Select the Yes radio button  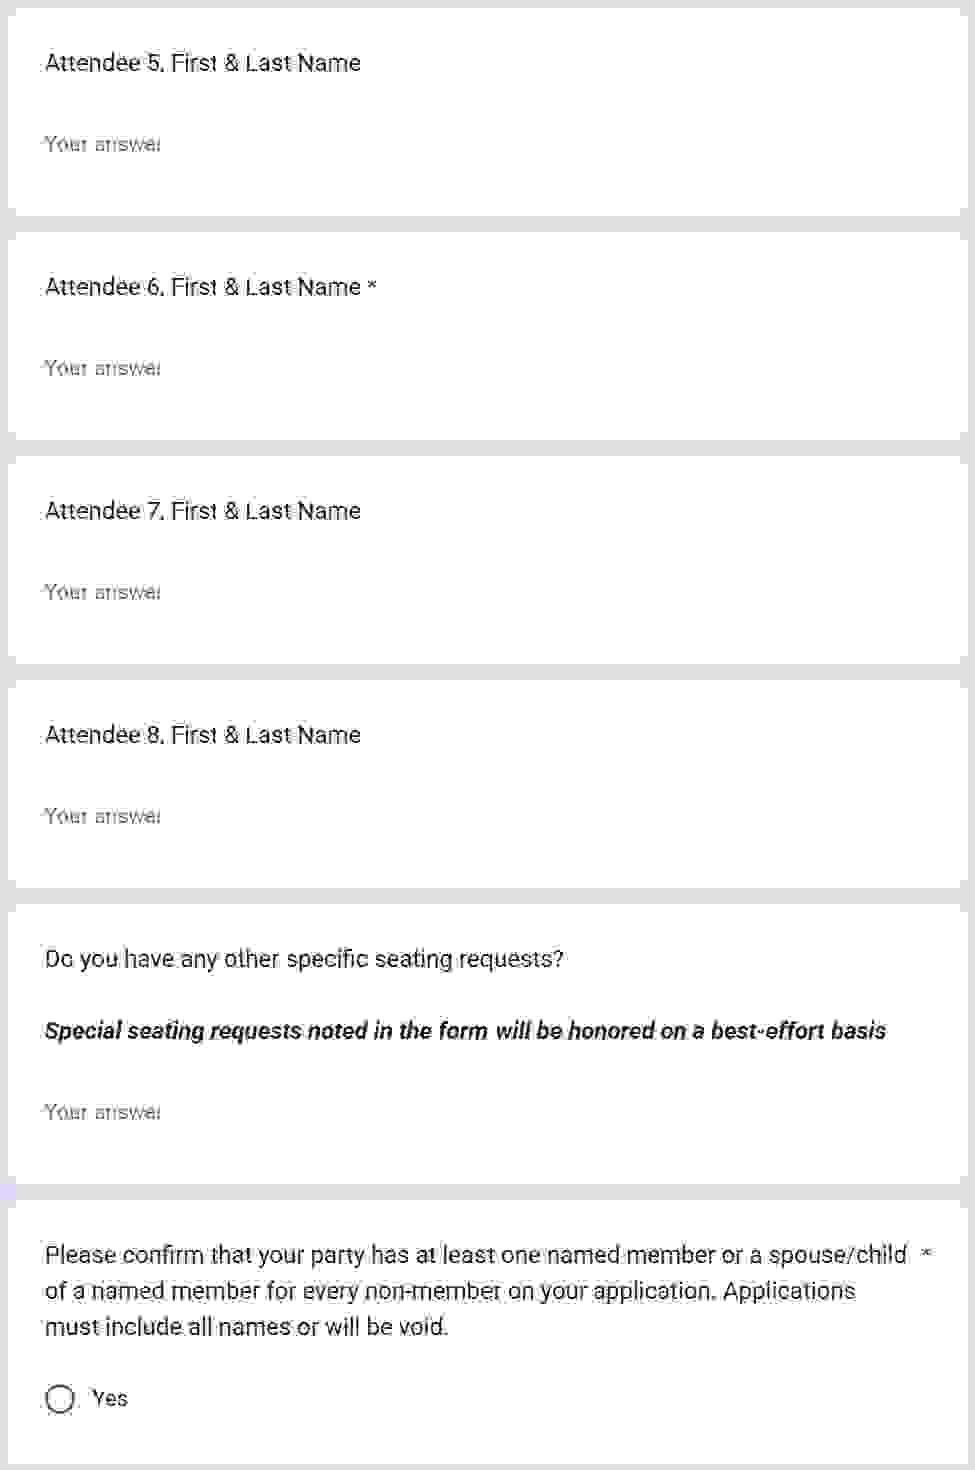coord(60,1399)
